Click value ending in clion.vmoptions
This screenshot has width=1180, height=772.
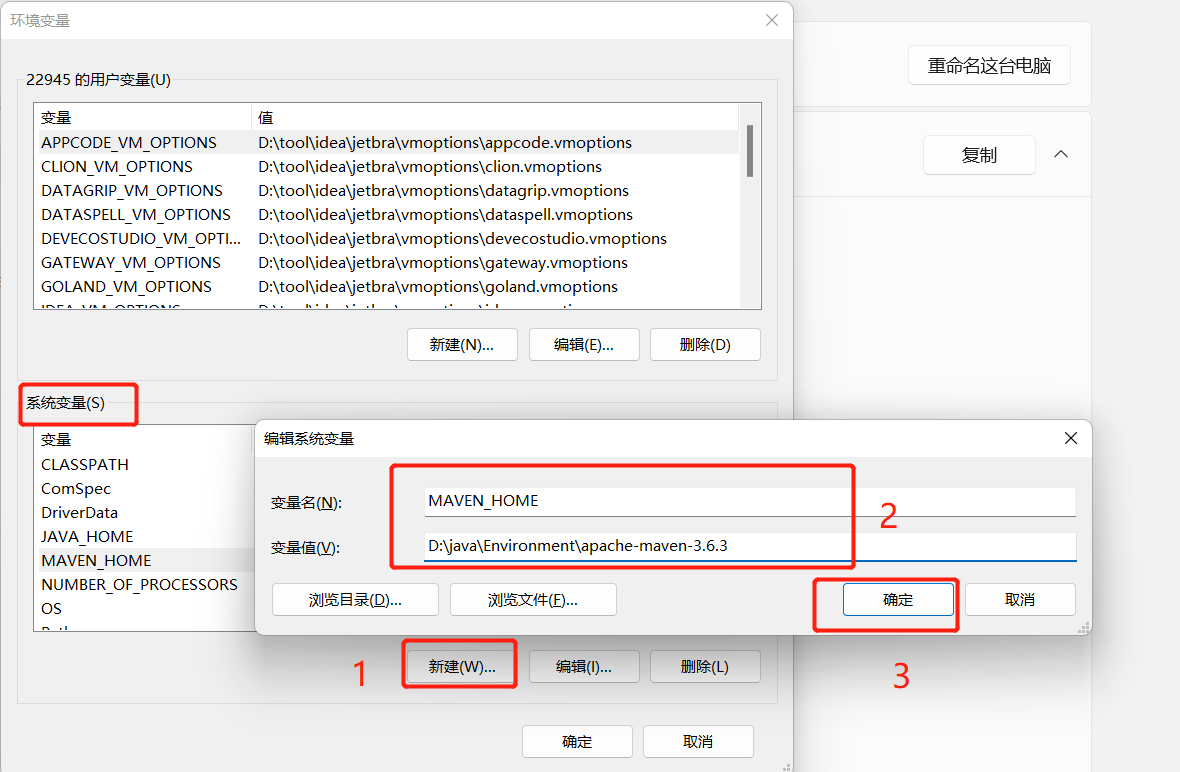(x=430, y=166)
